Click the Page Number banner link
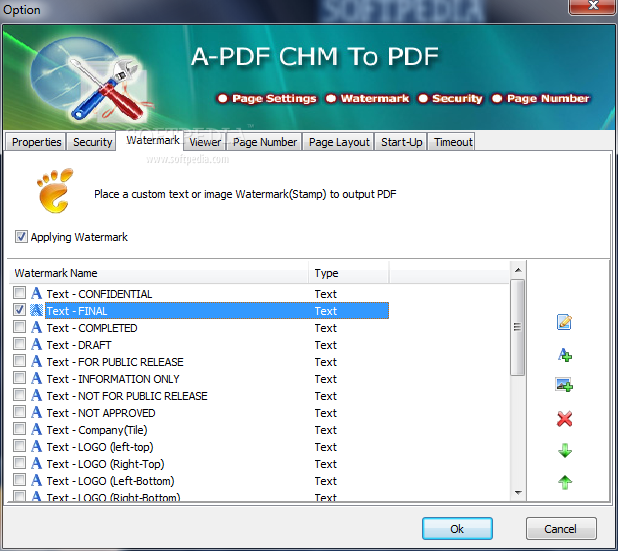 coord(541,99)
